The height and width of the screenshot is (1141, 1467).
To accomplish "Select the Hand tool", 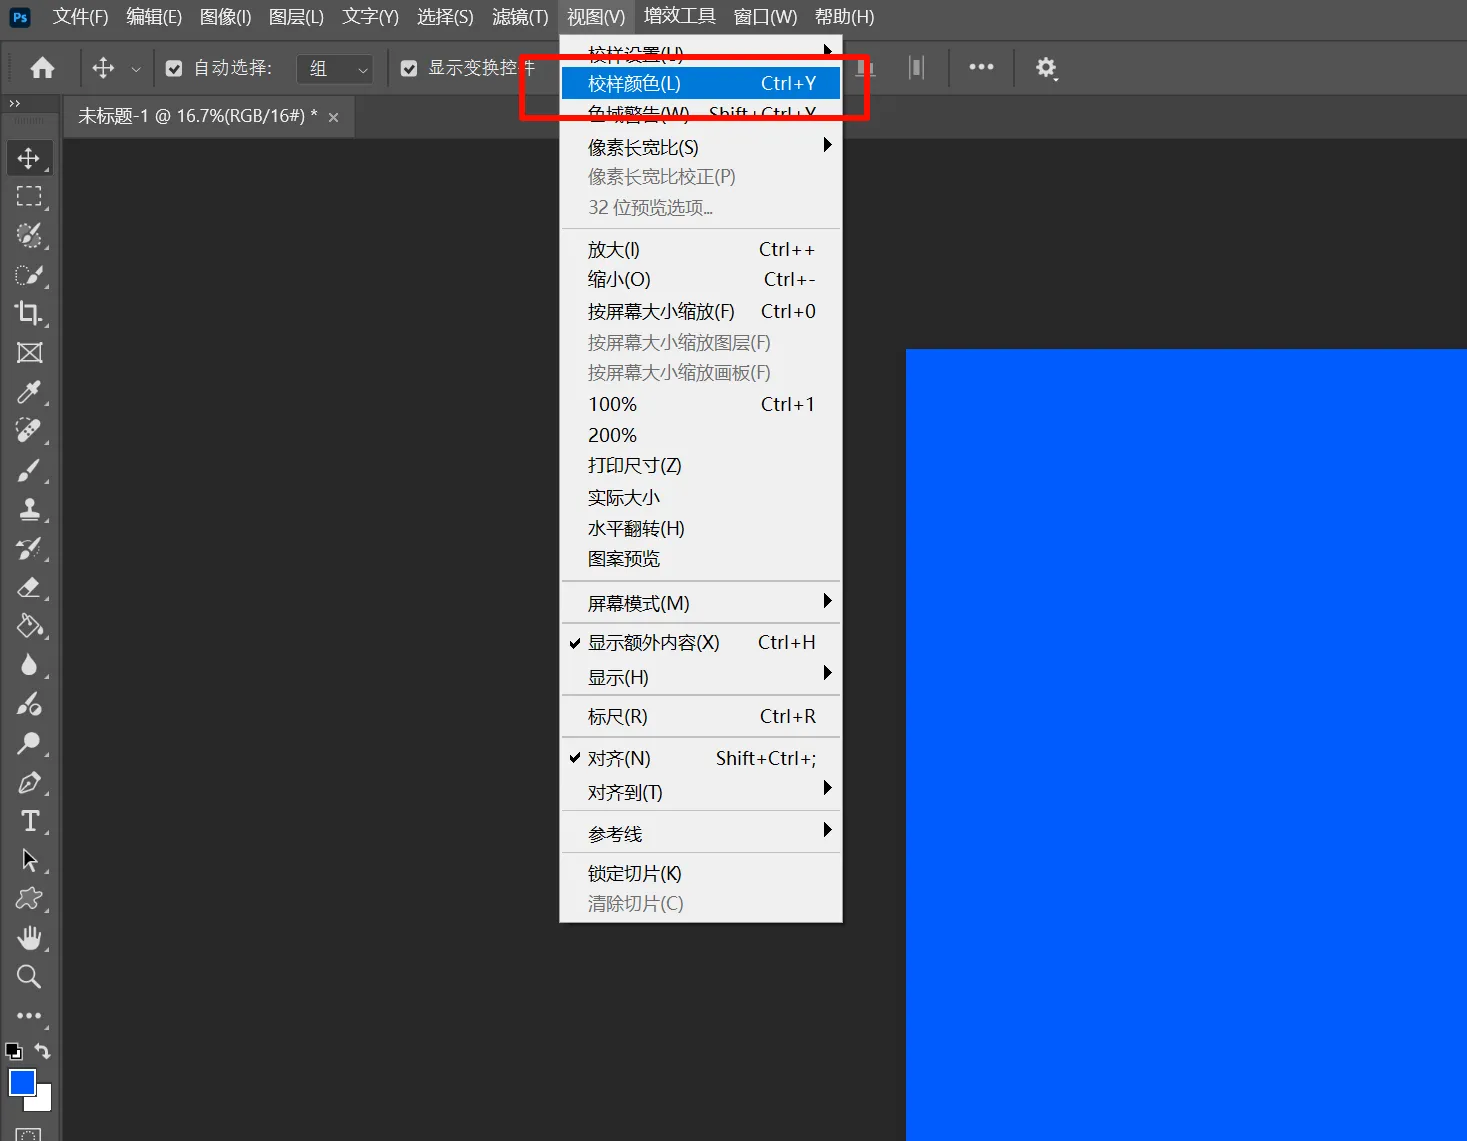I will pyautogui.click(x=29, y=938).
